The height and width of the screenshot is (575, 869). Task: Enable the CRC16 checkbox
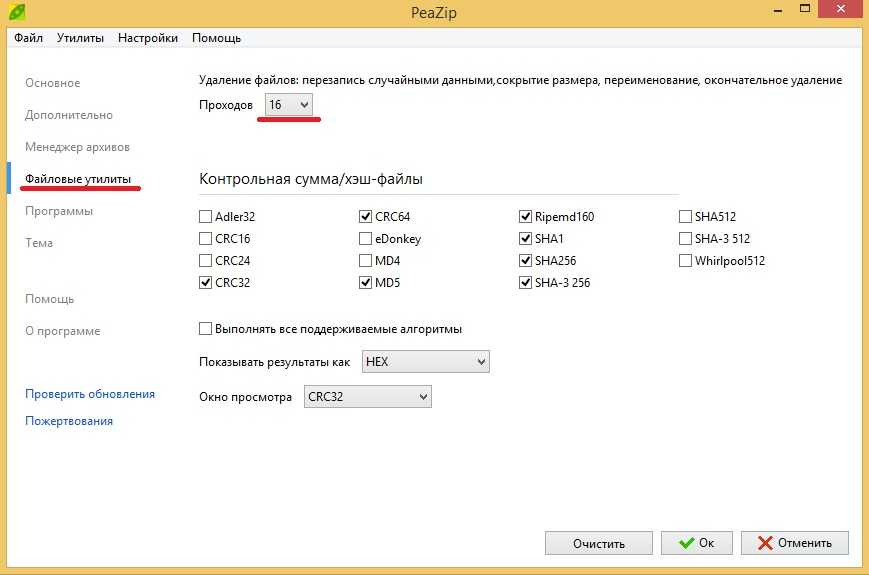tap(206, 239)
